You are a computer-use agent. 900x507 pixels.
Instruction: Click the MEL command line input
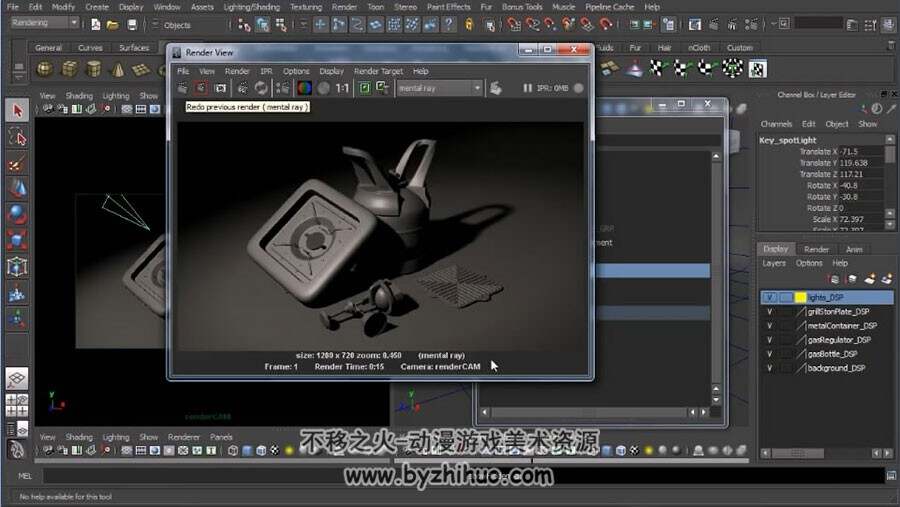tap(463, 475)
